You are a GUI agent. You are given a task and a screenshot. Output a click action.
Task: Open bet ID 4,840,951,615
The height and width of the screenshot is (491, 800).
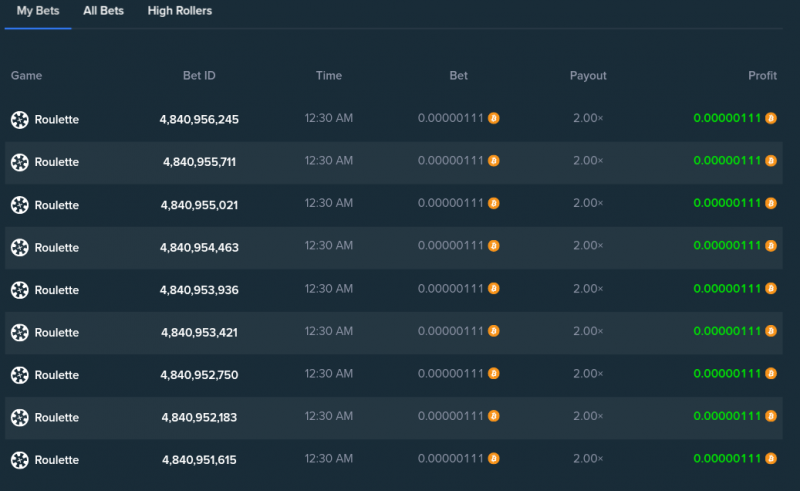coord(199,460)
